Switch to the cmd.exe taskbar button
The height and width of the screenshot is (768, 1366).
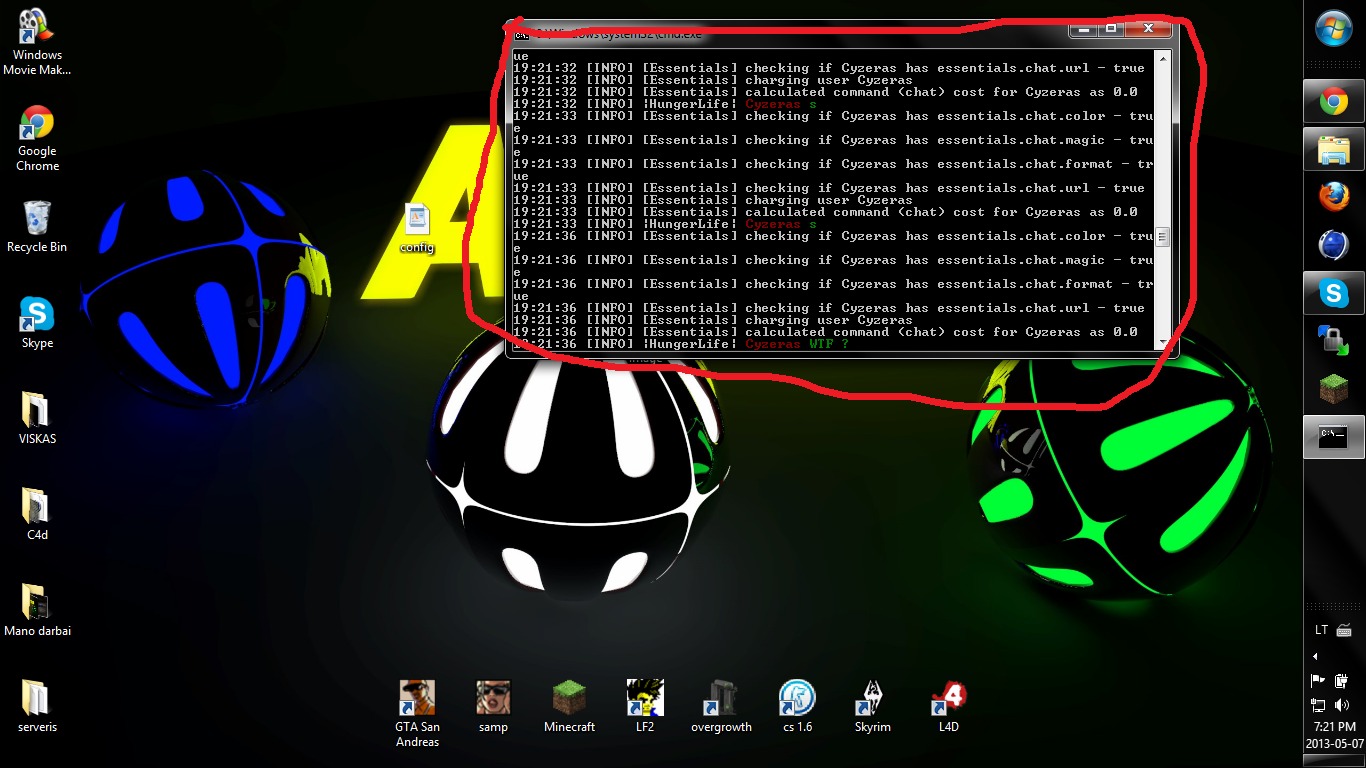[x=1333, y=437]
